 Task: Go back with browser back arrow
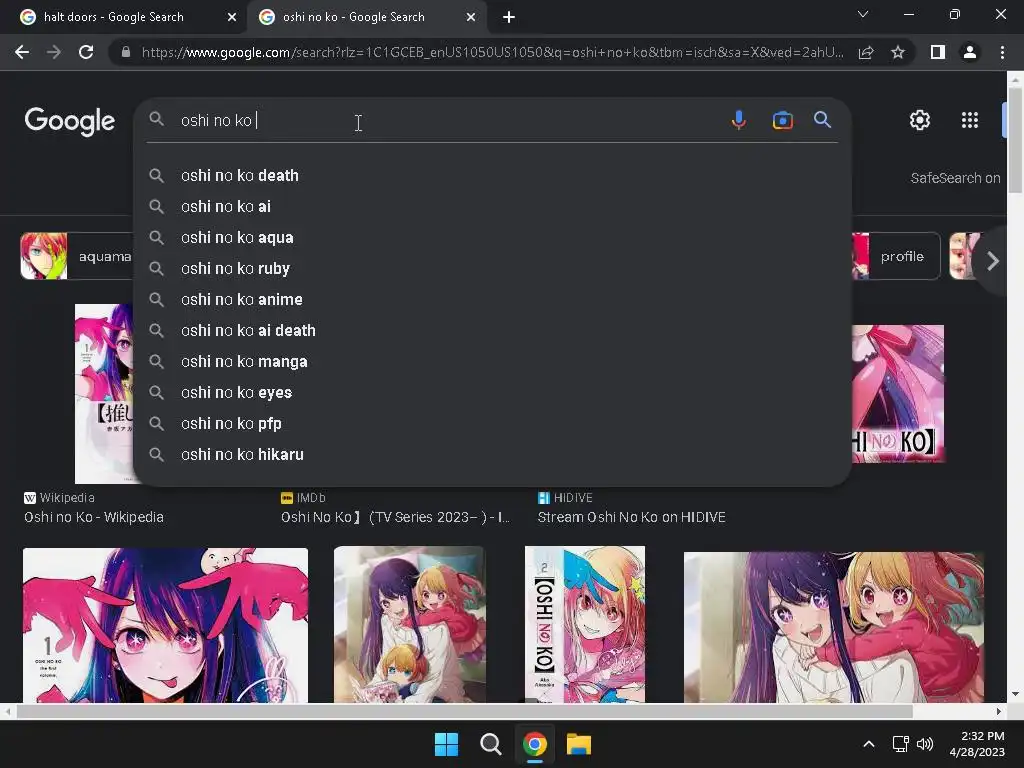22,52
